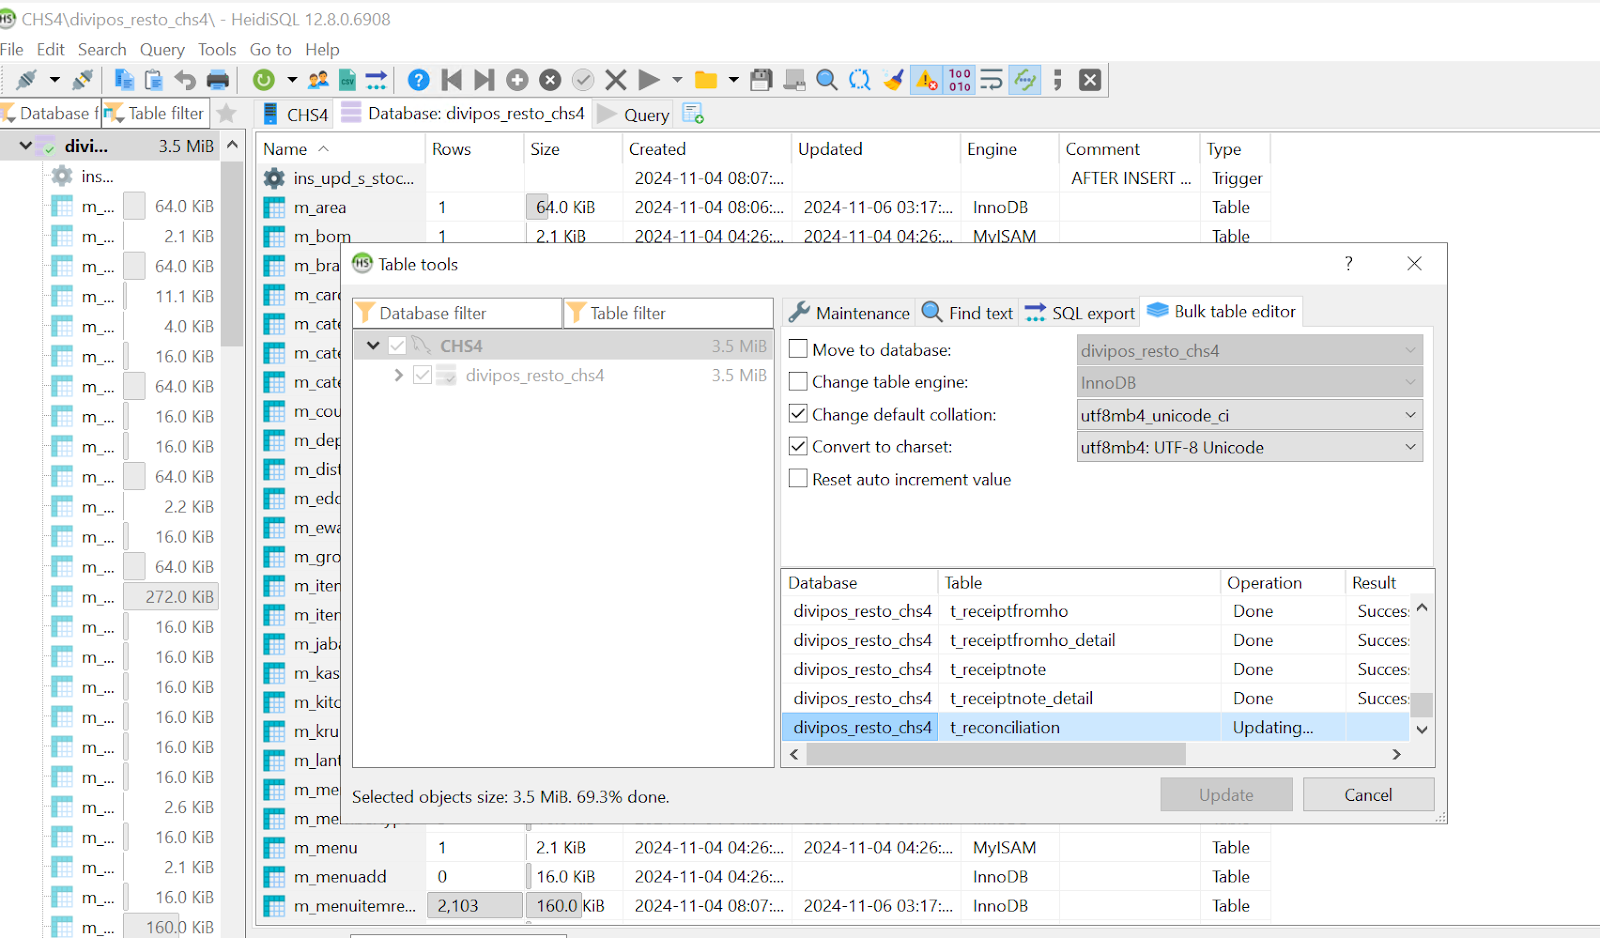This screenshot has height=938, width=1600.
Task: Open the Help menu
Action: (322, 49)
